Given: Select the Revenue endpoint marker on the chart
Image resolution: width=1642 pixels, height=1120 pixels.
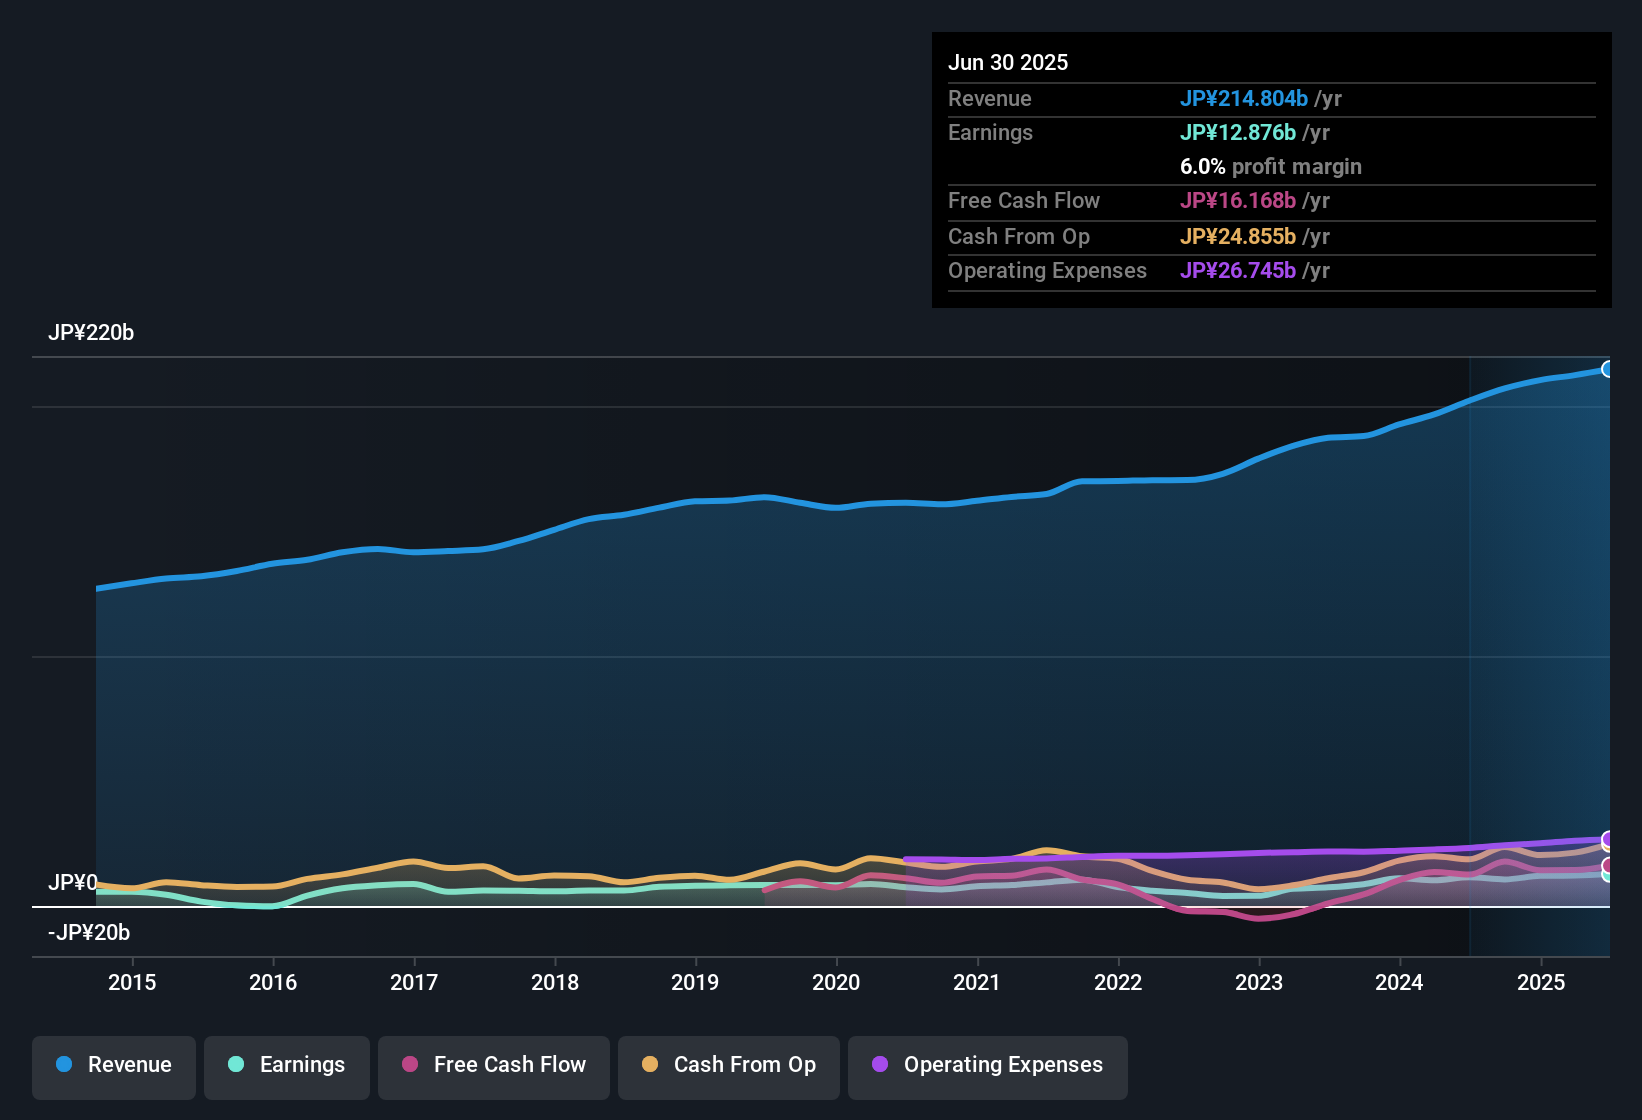Looking at the screenshot, I should [1610, 369].
